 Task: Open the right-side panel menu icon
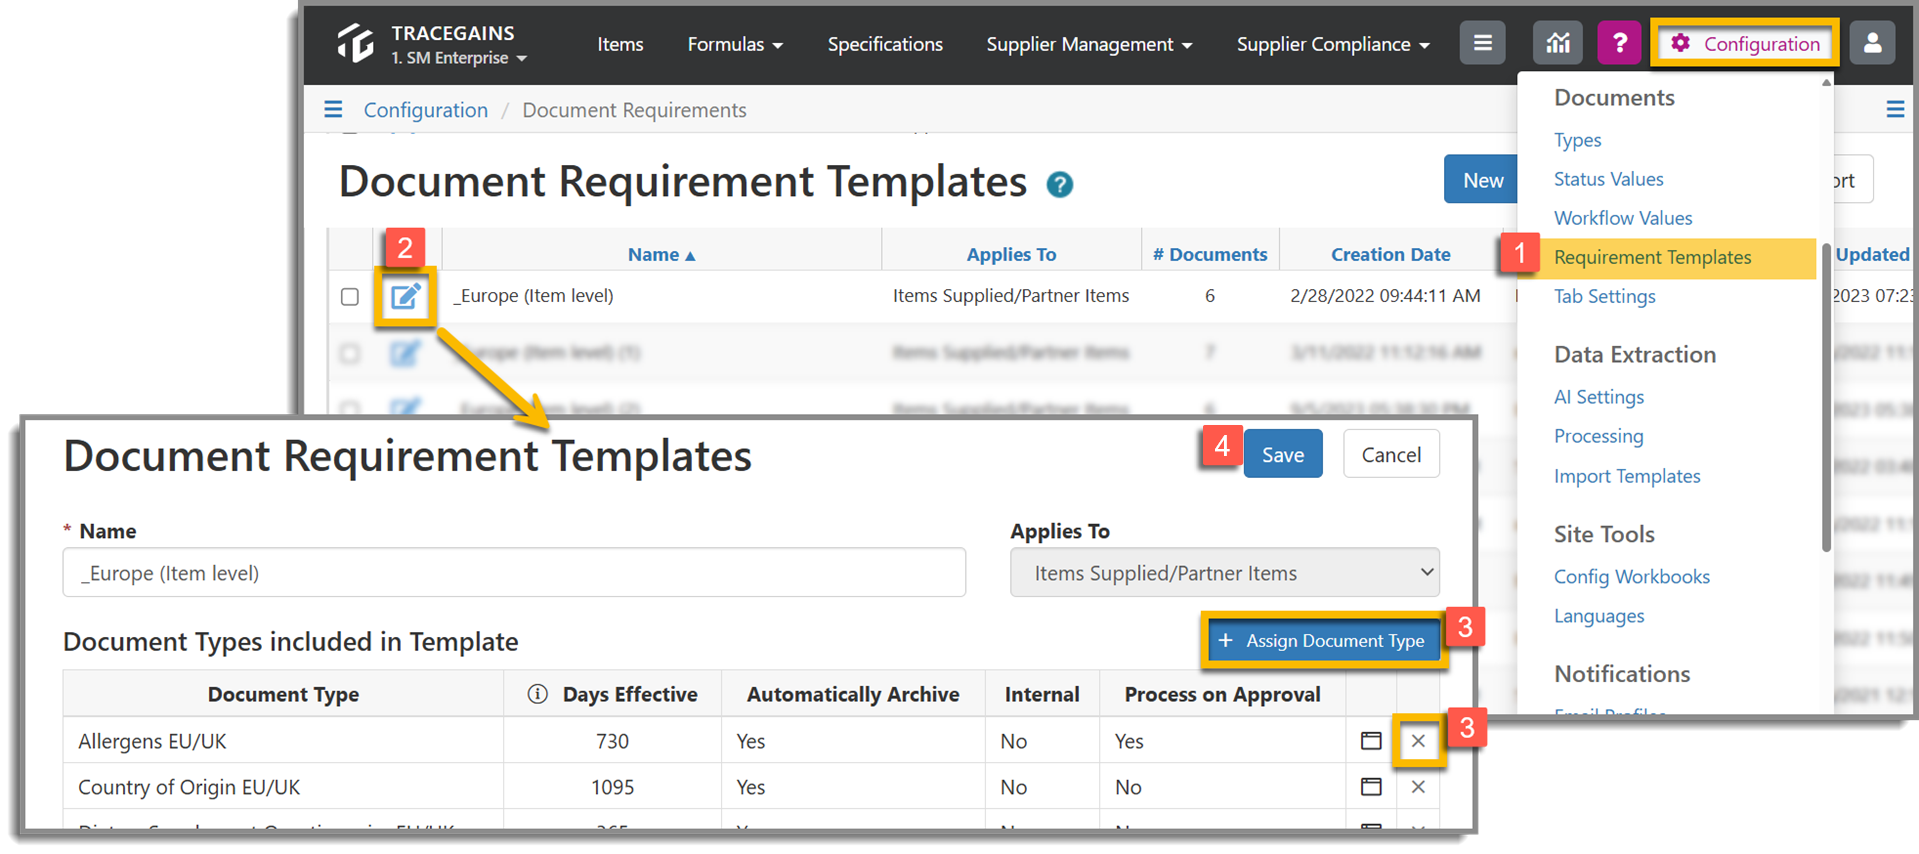pos(1895,109)
